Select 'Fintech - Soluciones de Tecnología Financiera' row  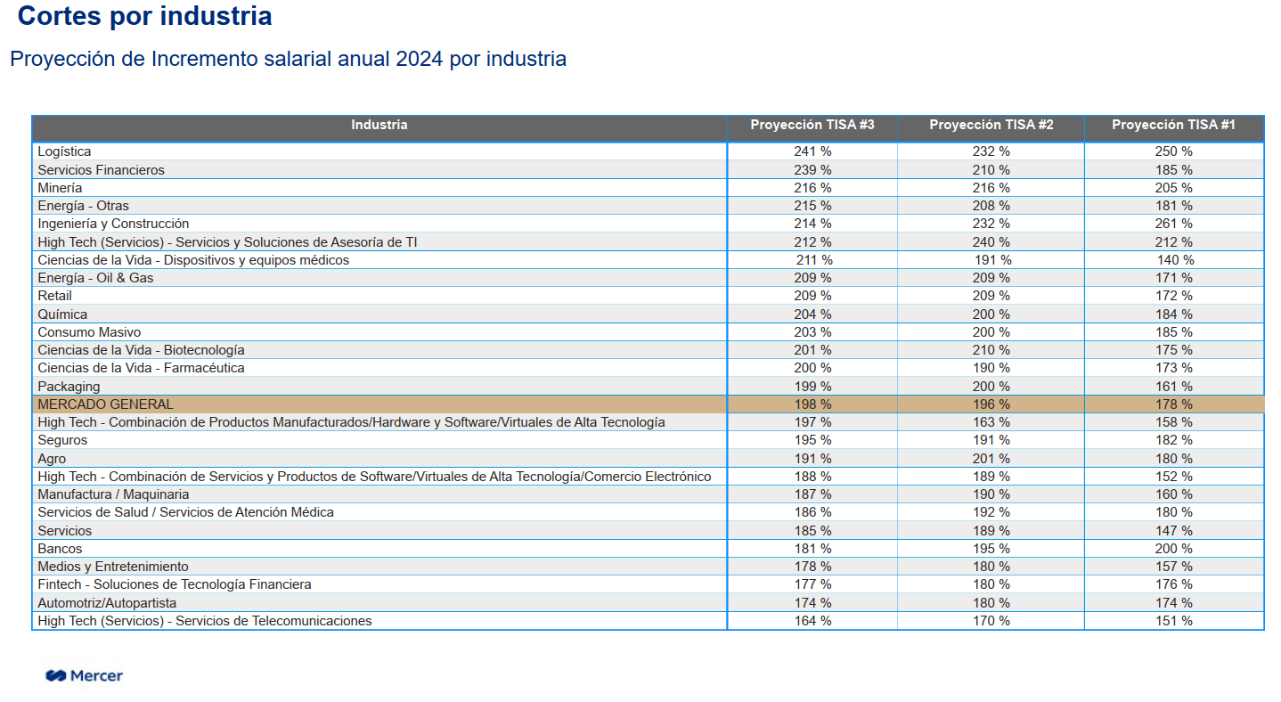point(174,584)
